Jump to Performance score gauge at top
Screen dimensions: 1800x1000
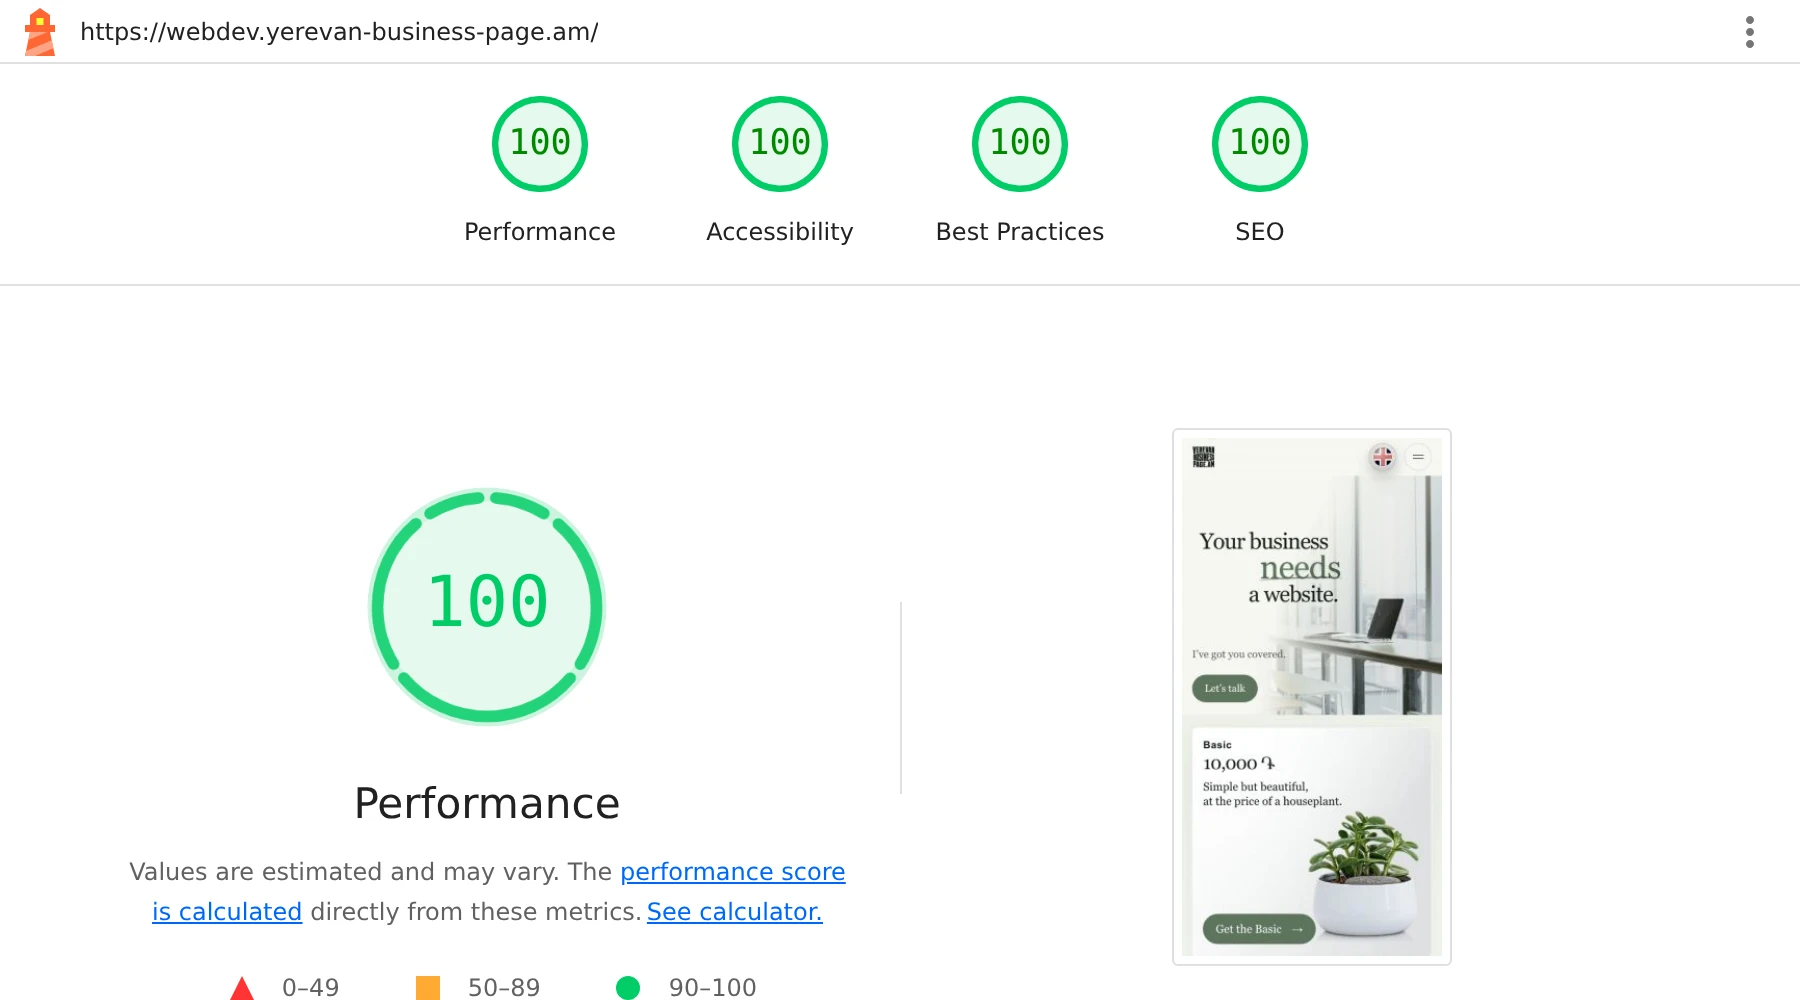[x=540, y=144]
